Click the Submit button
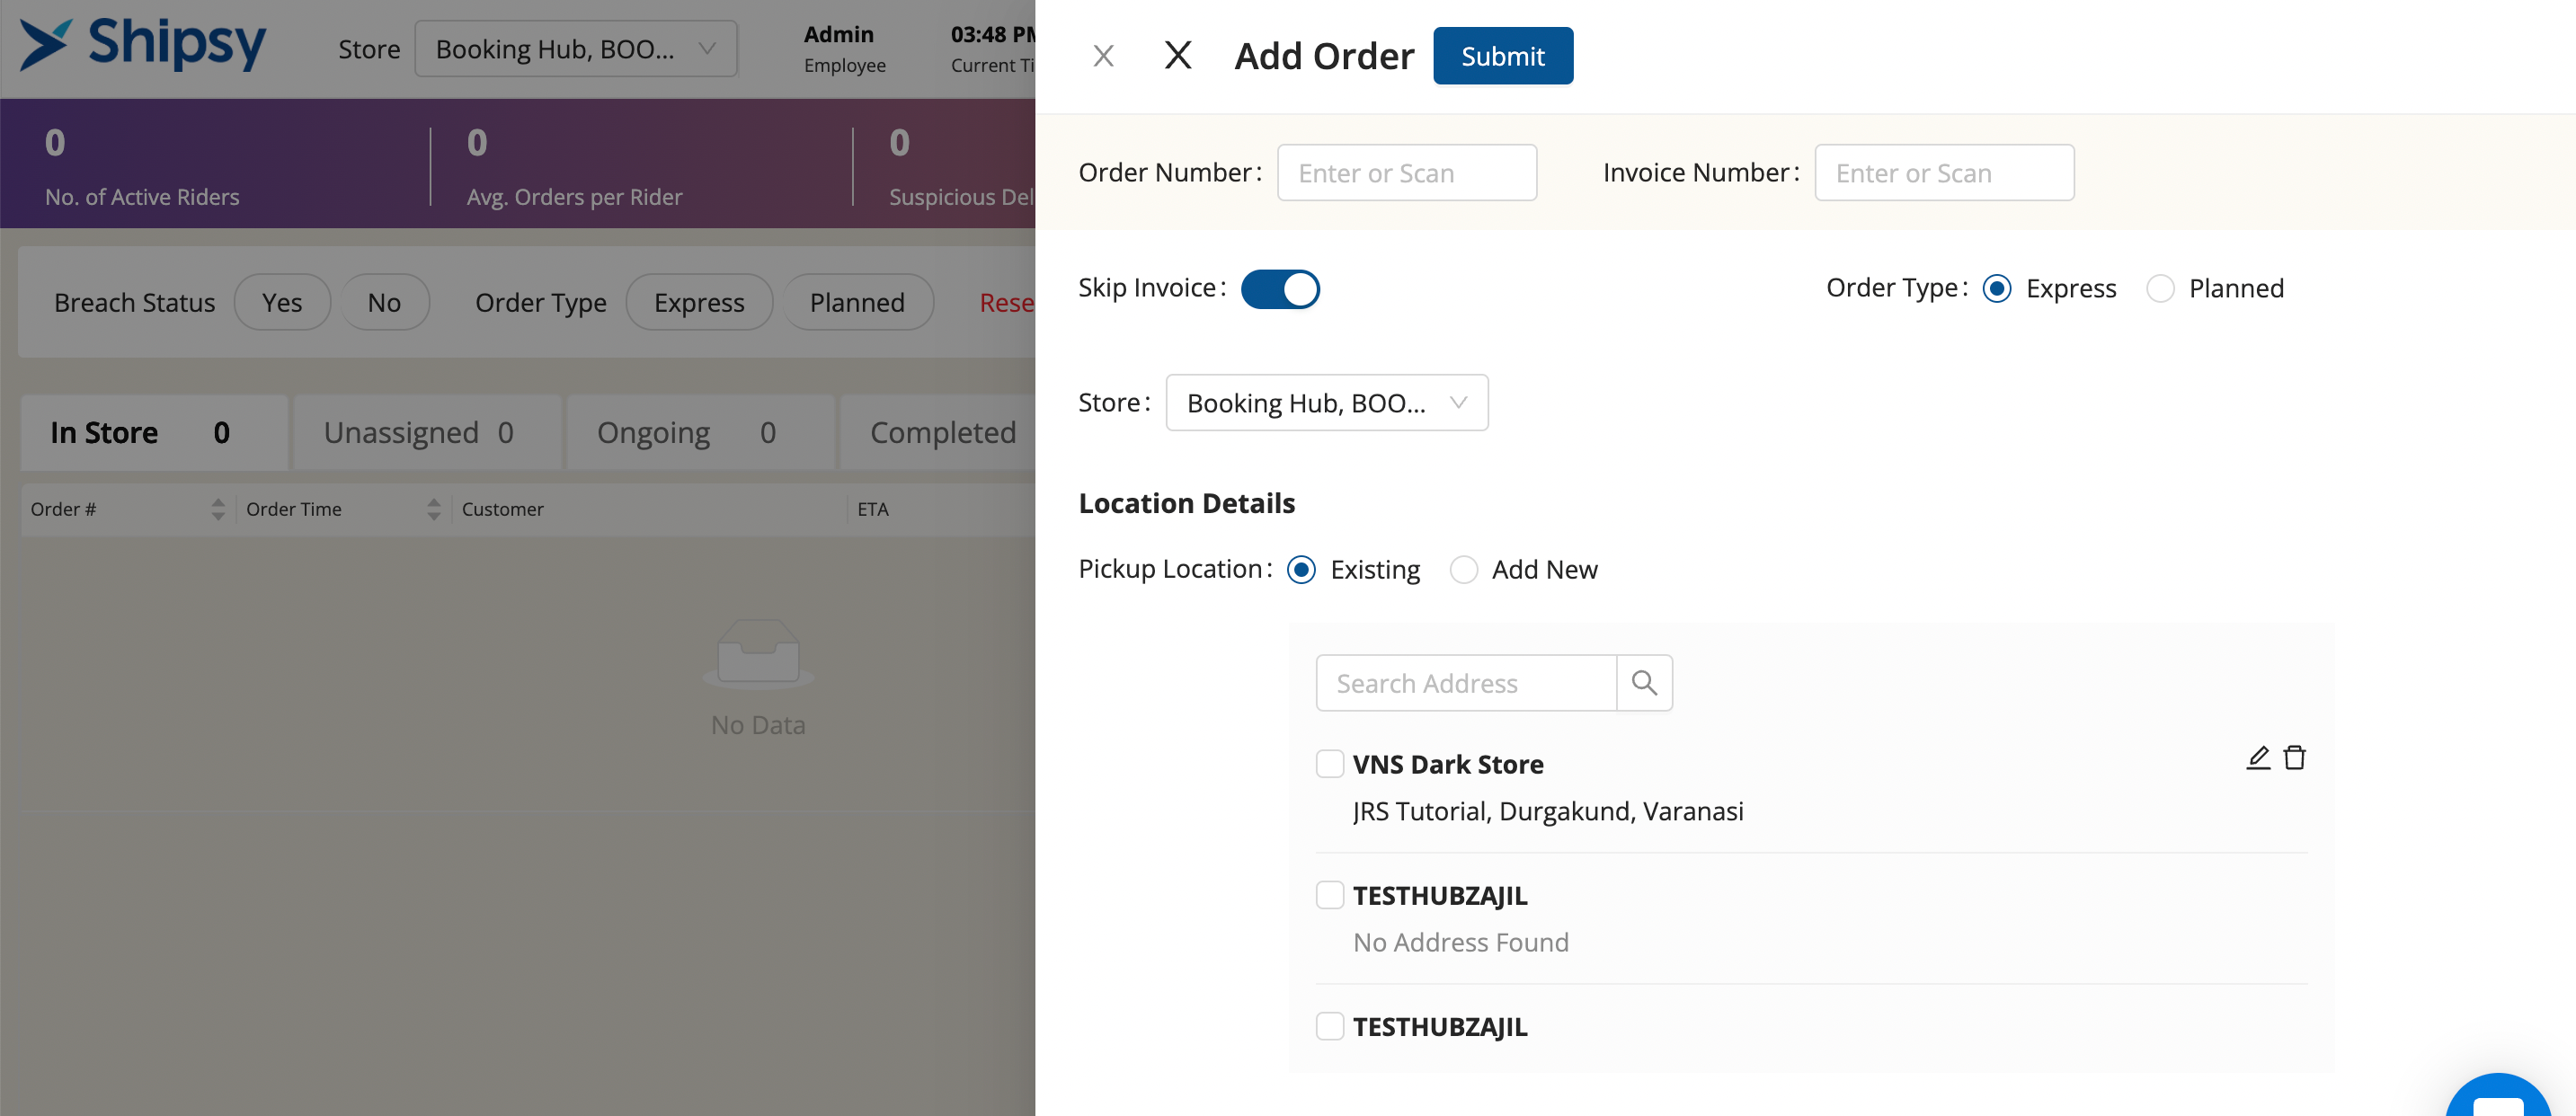The height and width of the screenshot is (1116, 2576). coord(1502,56)
